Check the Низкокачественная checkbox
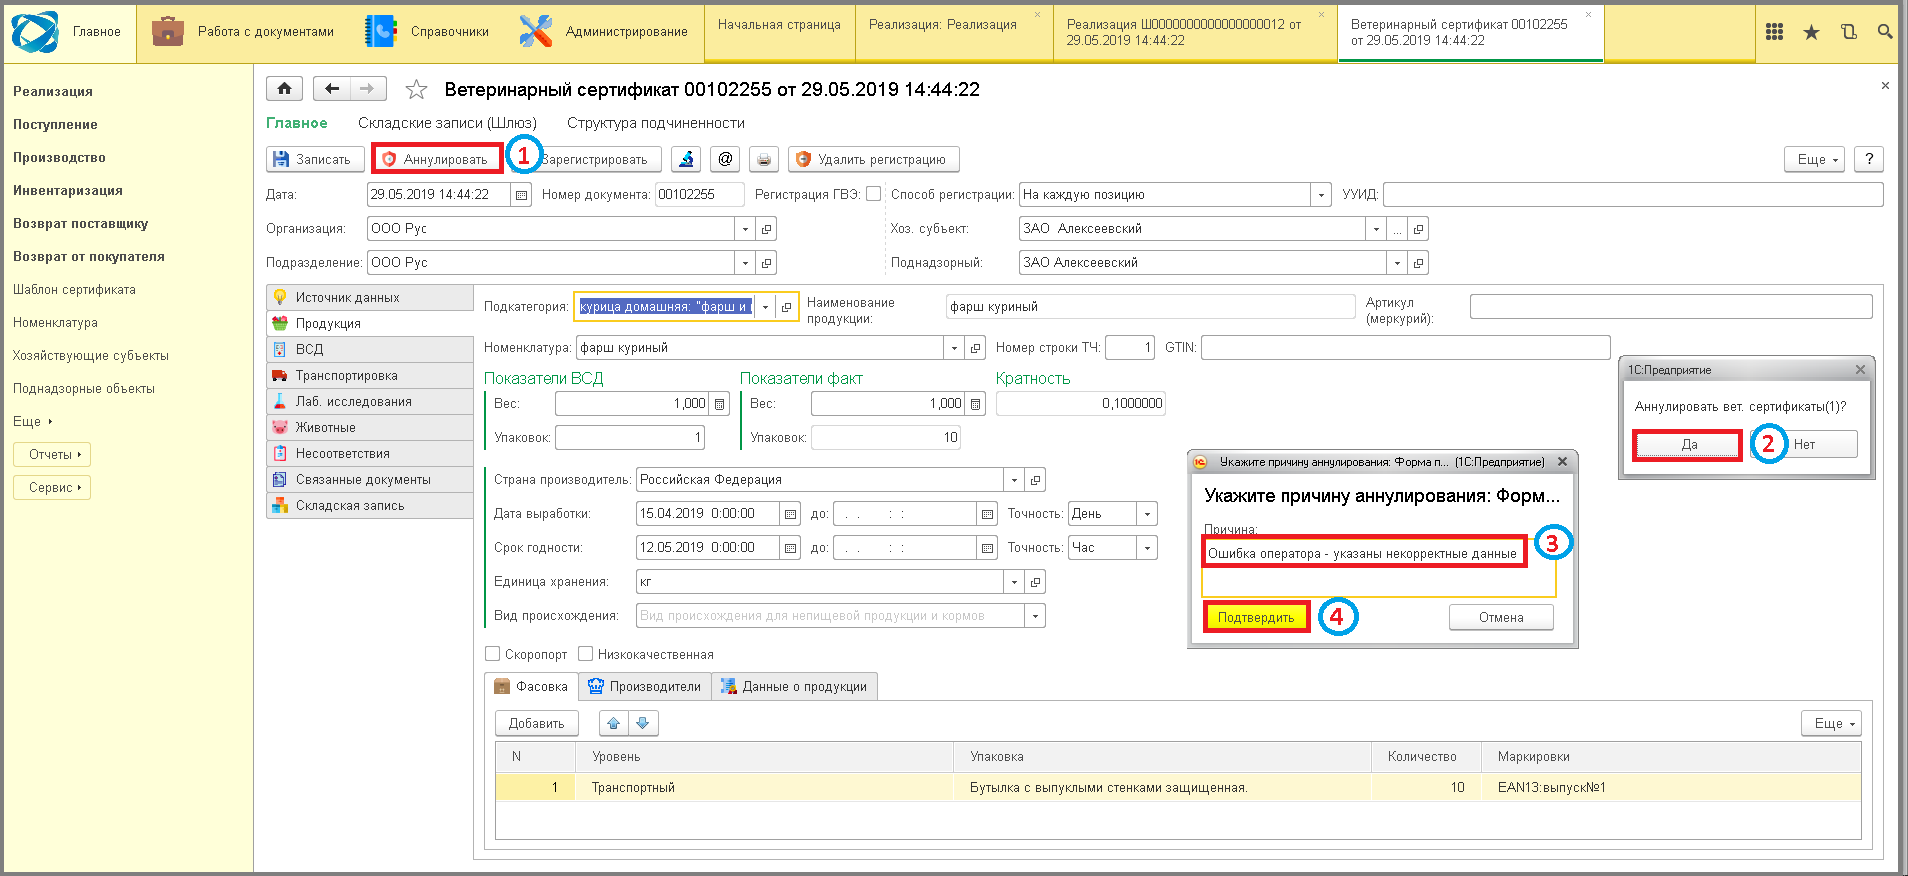The width and height of the screenshot is (1908, 876). 586,654
